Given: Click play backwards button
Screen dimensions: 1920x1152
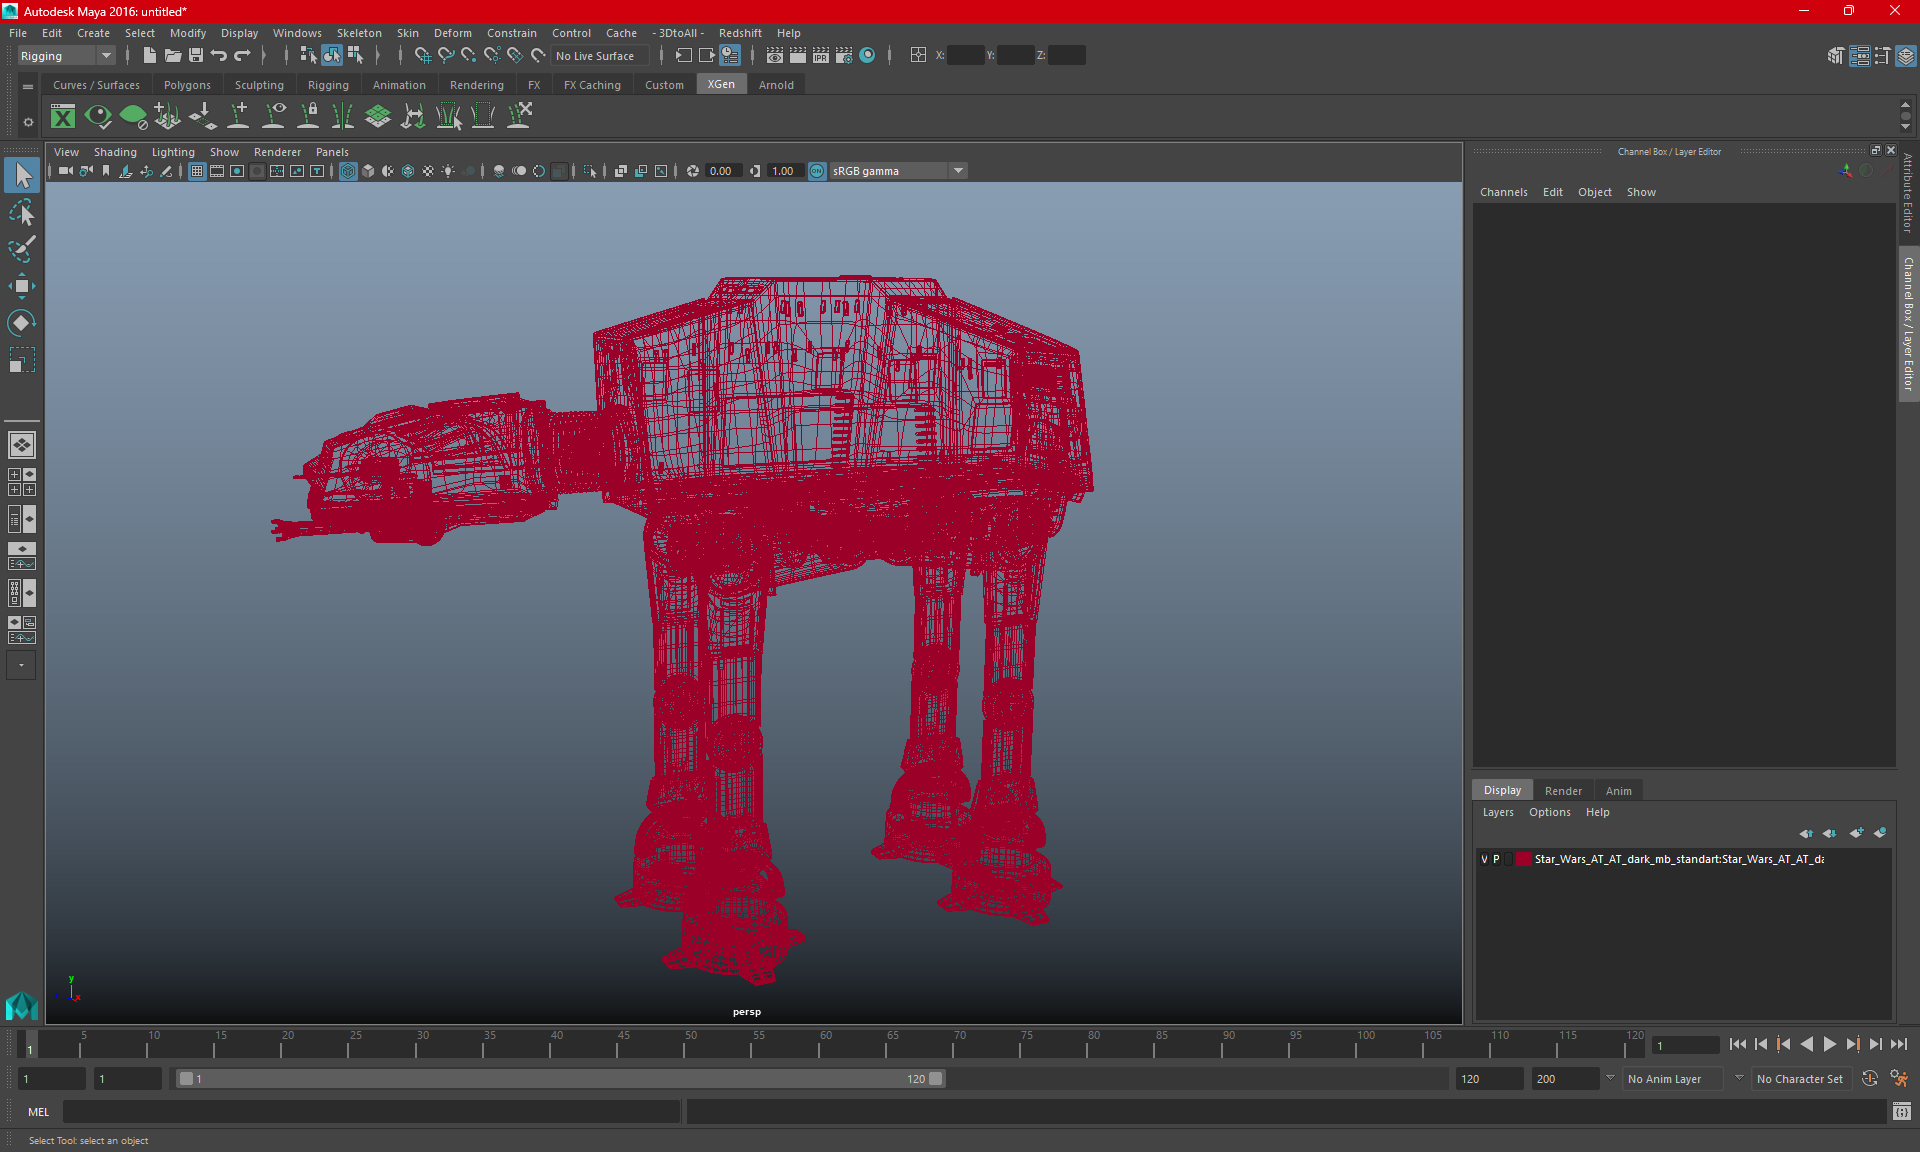Looking at the screenshot, I should (1806, 1044).
